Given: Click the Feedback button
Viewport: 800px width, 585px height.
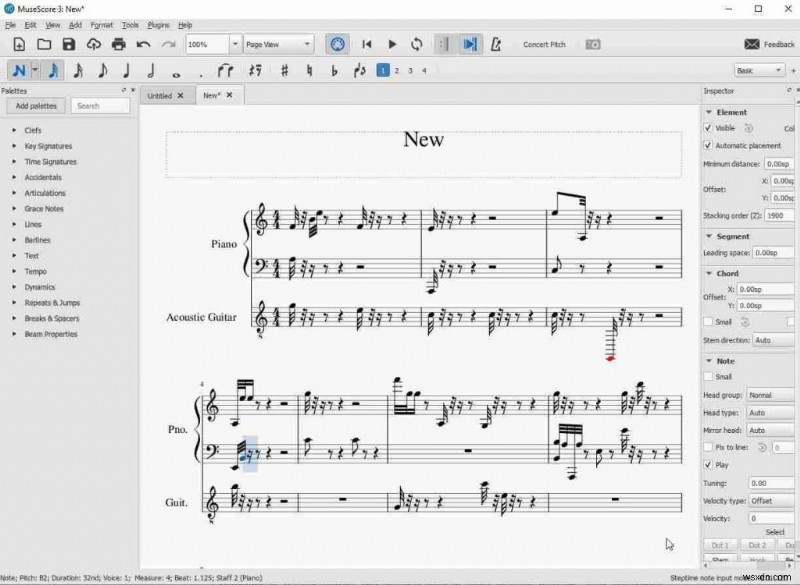Looking at the screenshot, I should click(x=769, y=44).
